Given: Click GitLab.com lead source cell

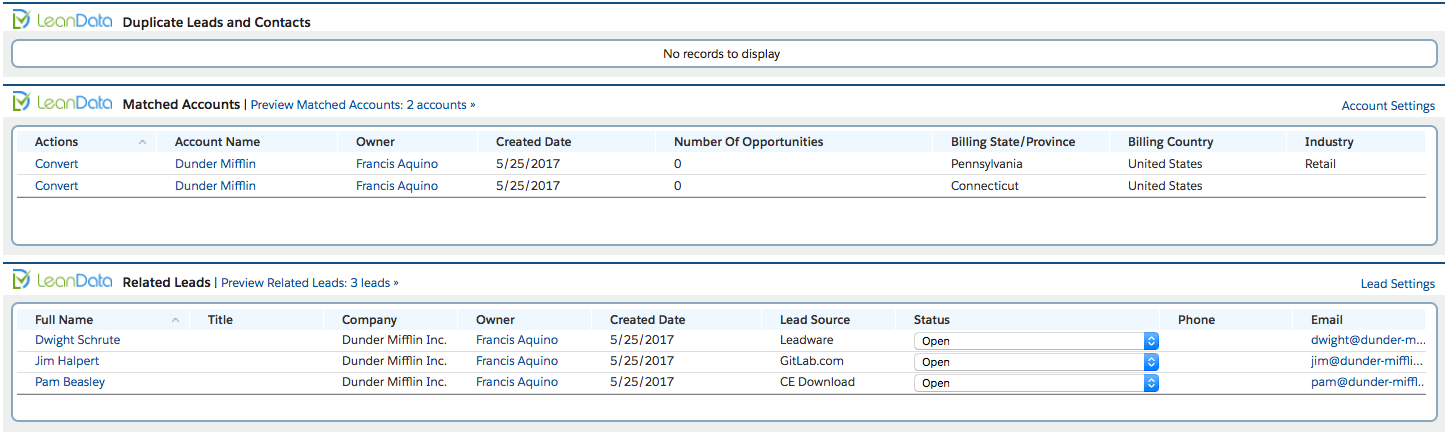Looking at the screenshot, I should [812, 361].
